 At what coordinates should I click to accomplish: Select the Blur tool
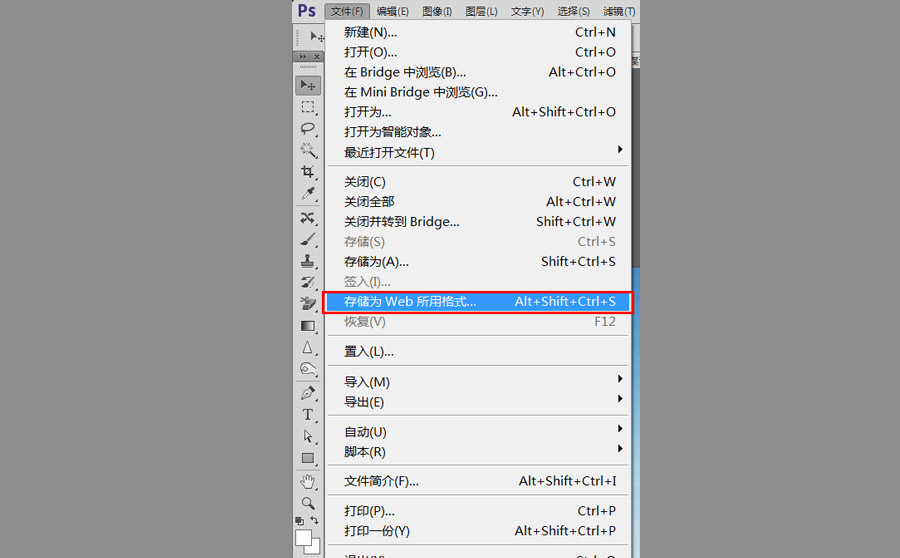click(308, 347)
